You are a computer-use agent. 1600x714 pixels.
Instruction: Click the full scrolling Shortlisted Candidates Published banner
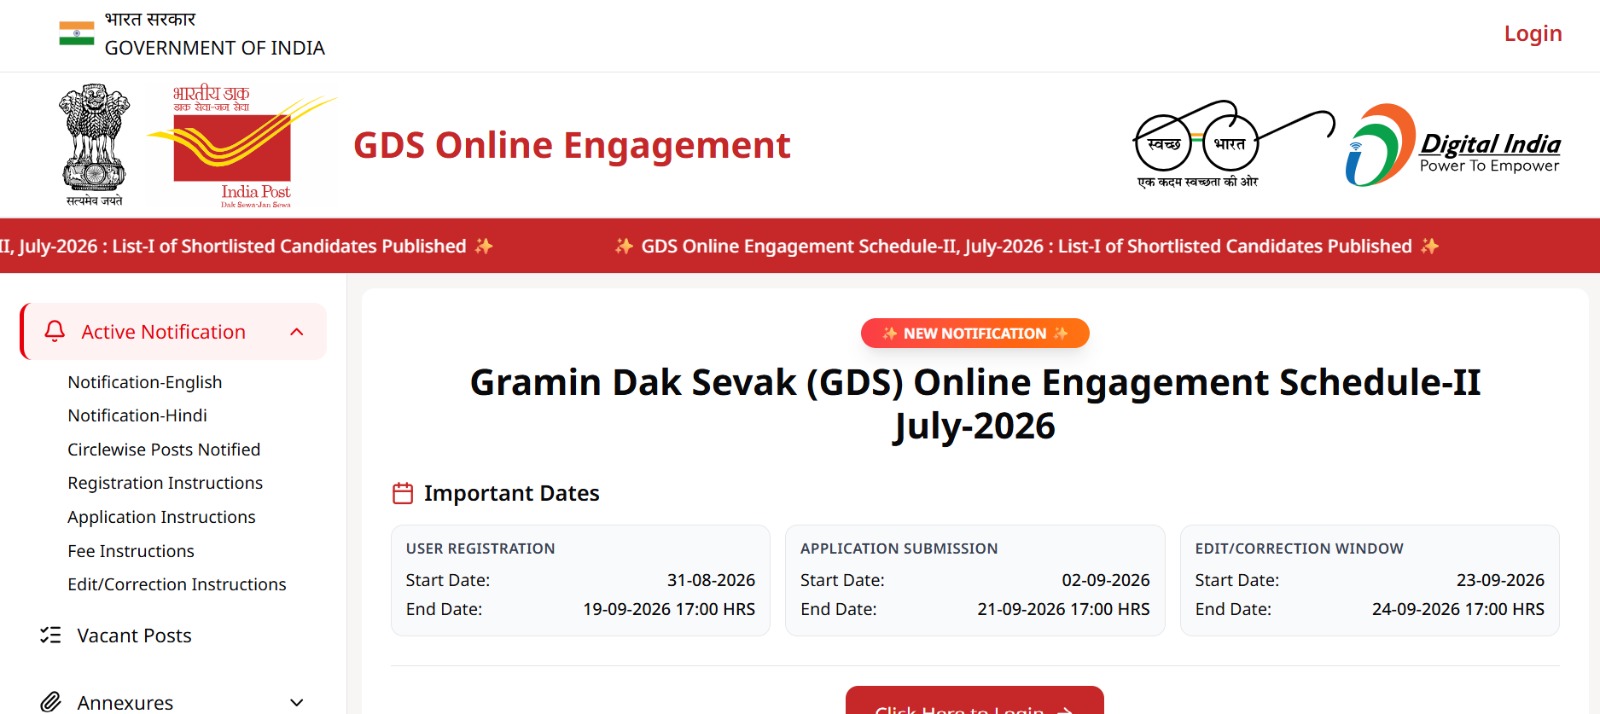point(800,246)
